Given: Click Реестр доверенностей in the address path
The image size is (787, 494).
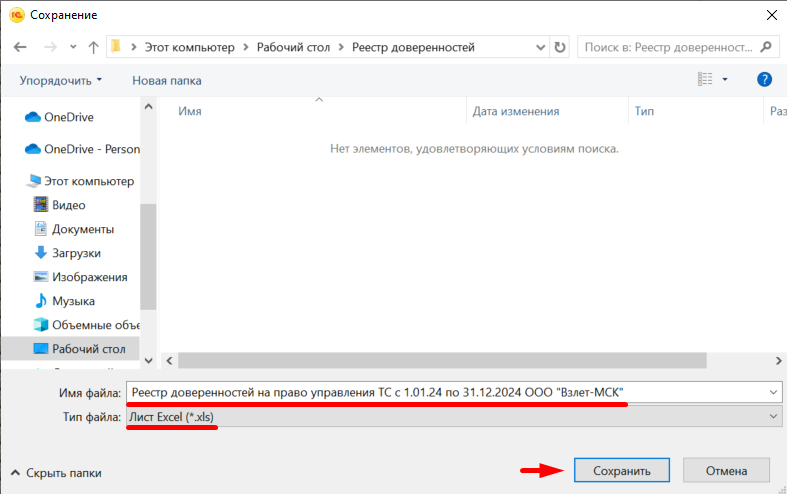Looking at the screenshot, I should coord(413,47).
